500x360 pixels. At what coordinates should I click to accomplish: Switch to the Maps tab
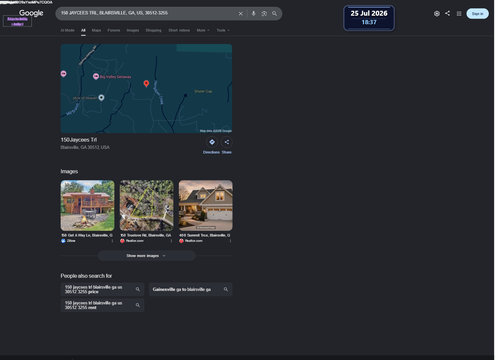coord(96,30)
